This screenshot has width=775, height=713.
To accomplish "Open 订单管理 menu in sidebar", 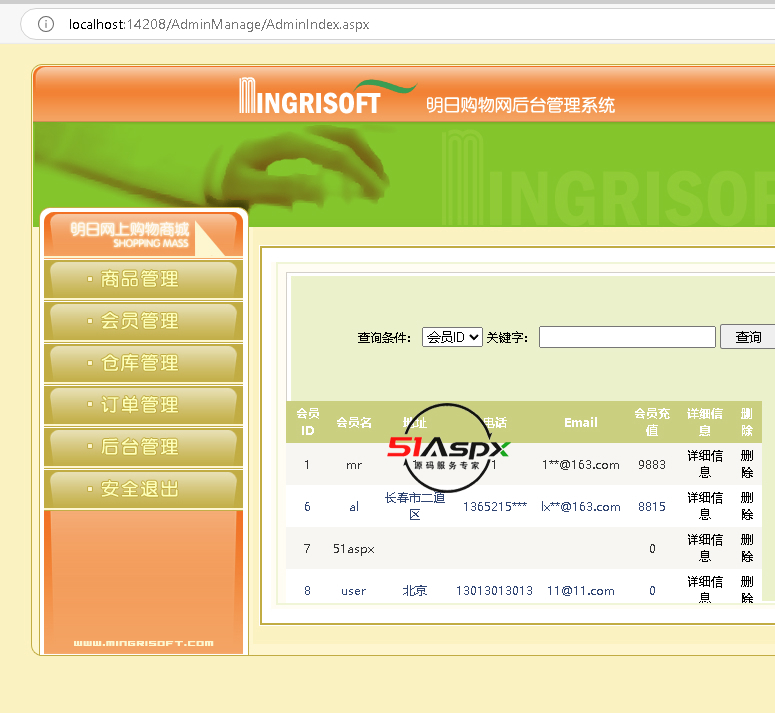I will (x=143, y=405).
